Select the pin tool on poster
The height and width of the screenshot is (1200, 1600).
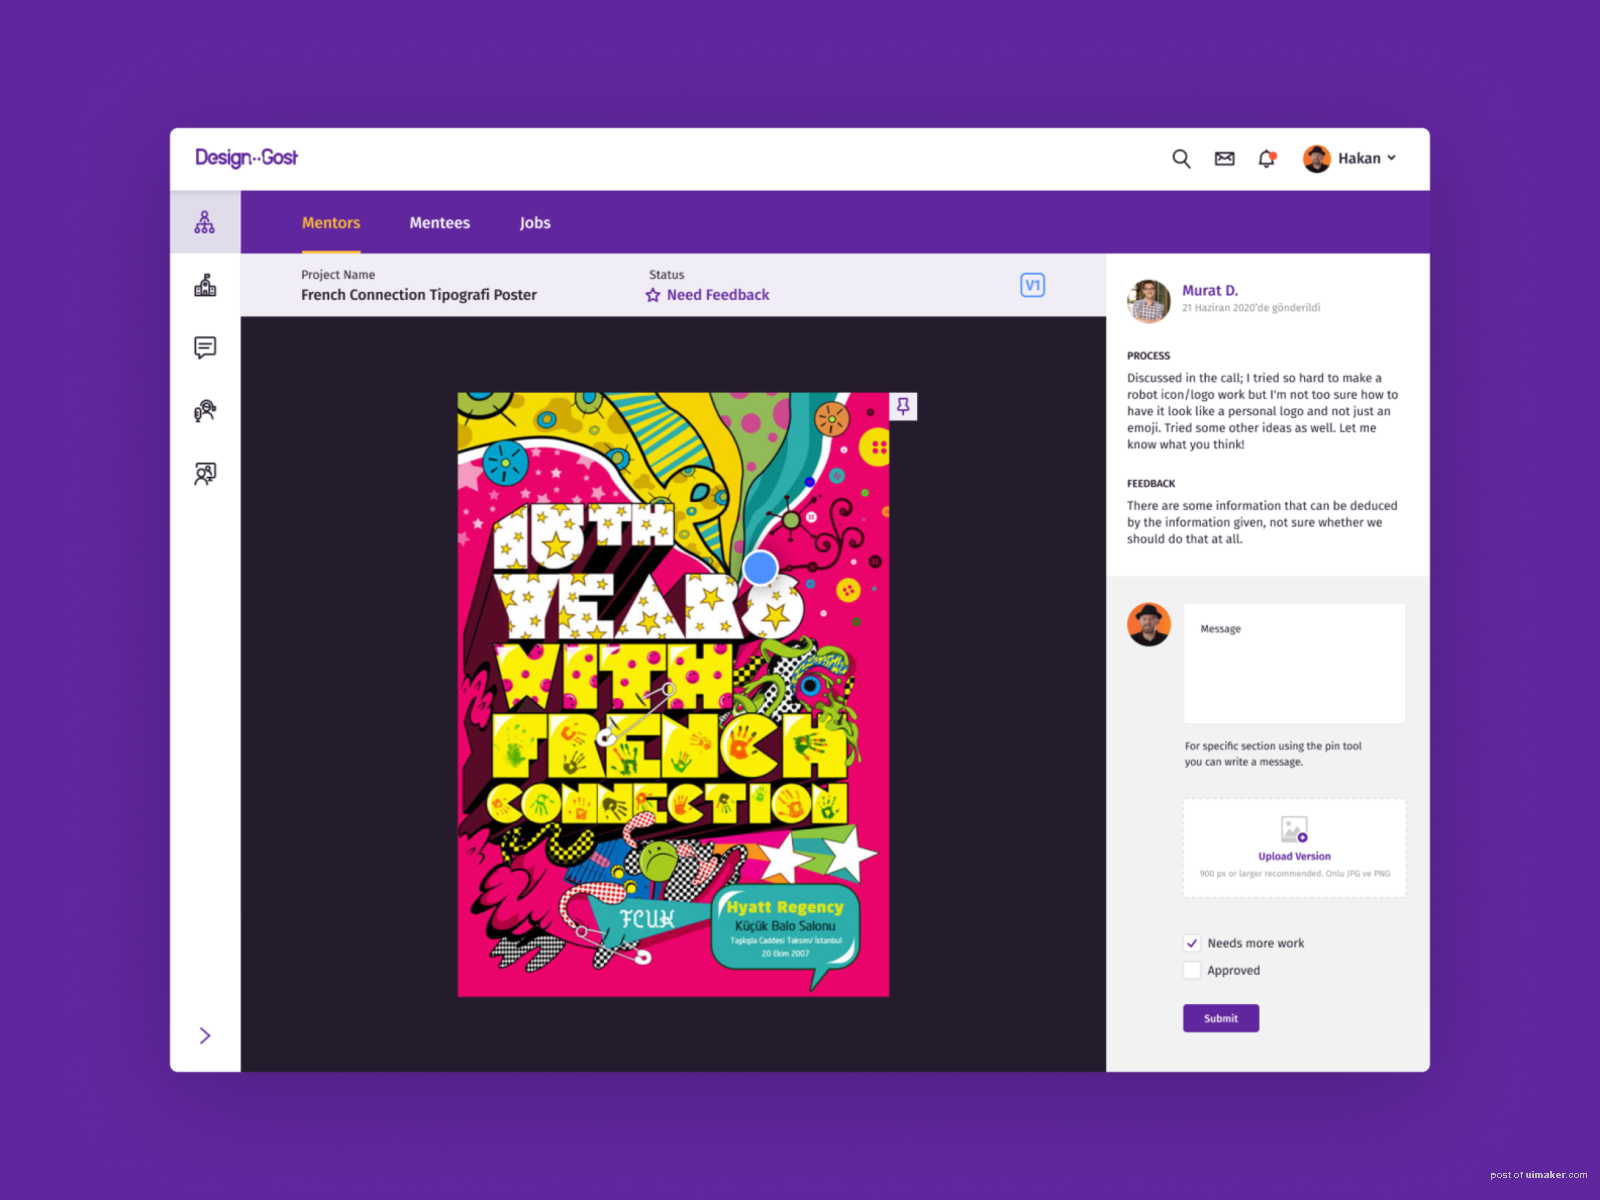(903, 406)
